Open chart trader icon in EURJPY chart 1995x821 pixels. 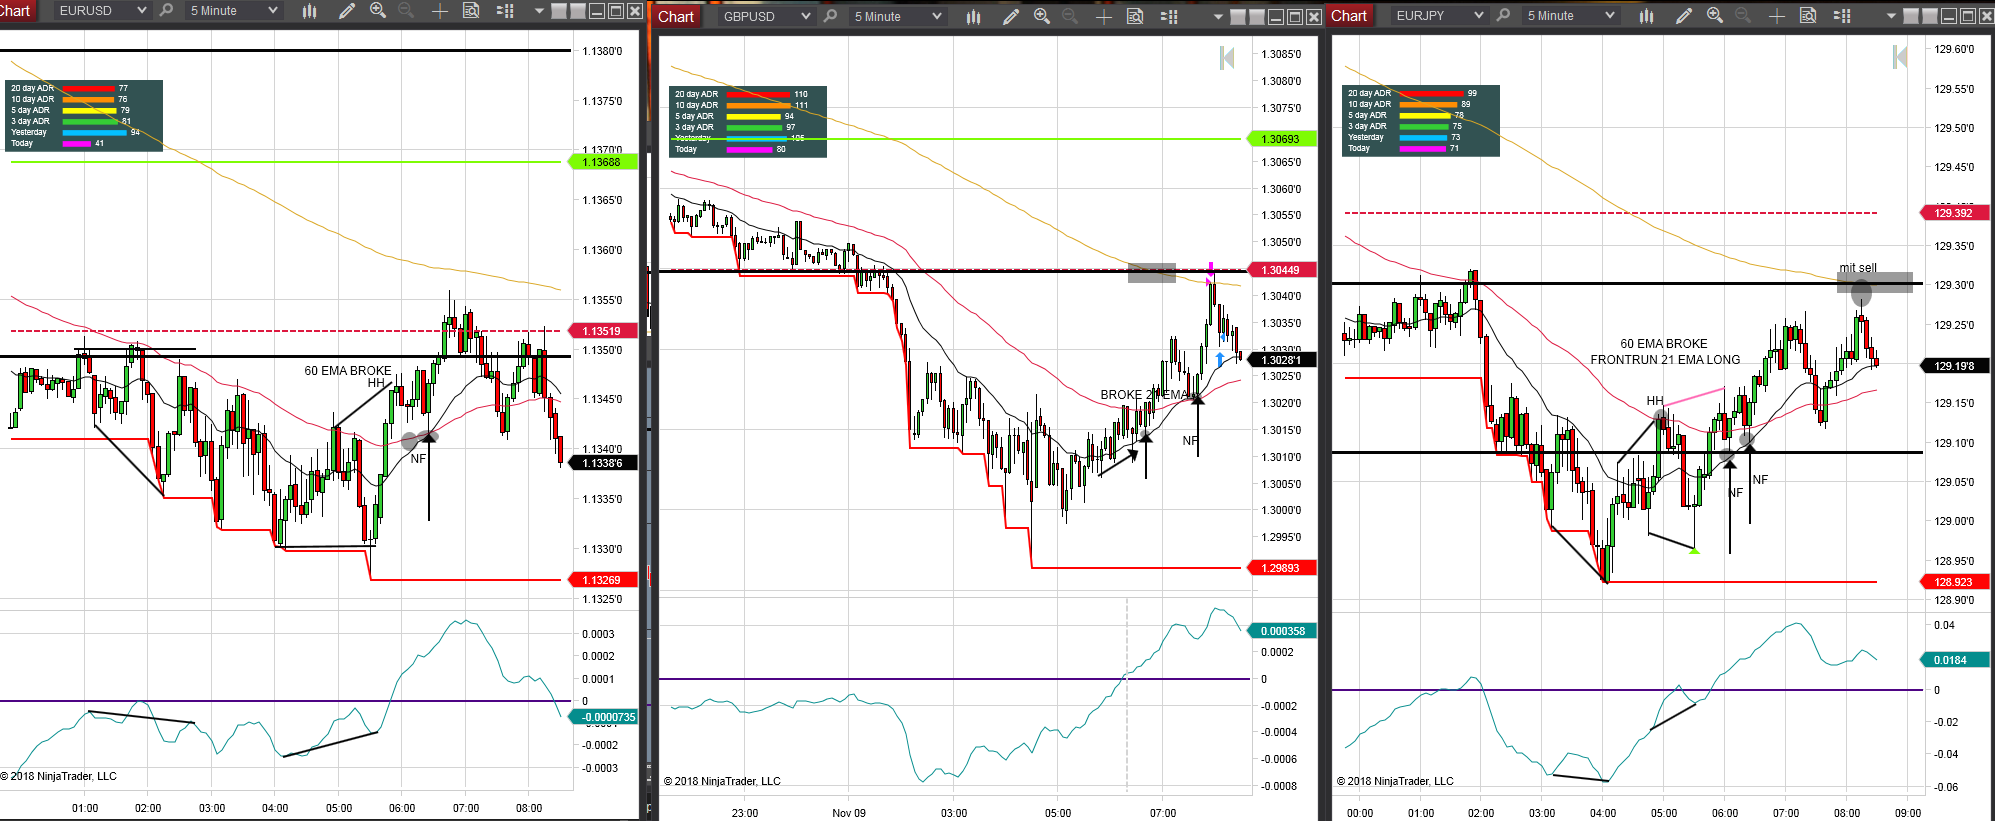pos(1842,15)
